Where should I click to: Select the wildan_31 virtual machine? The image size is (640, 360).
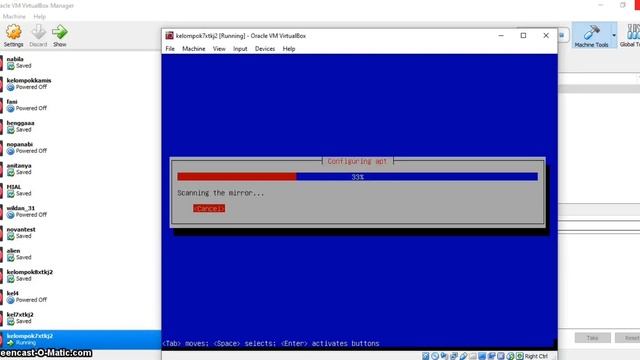coord(80,211)
